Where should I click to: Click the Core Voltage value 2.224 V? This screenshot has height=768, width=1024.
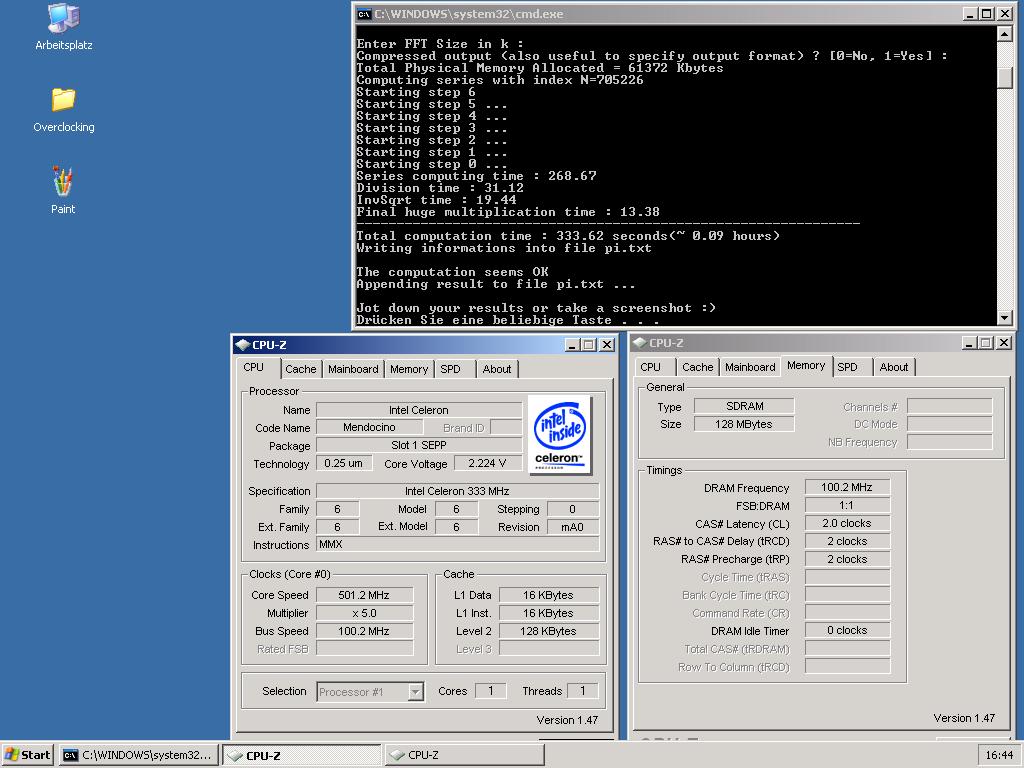coord(487,463)
